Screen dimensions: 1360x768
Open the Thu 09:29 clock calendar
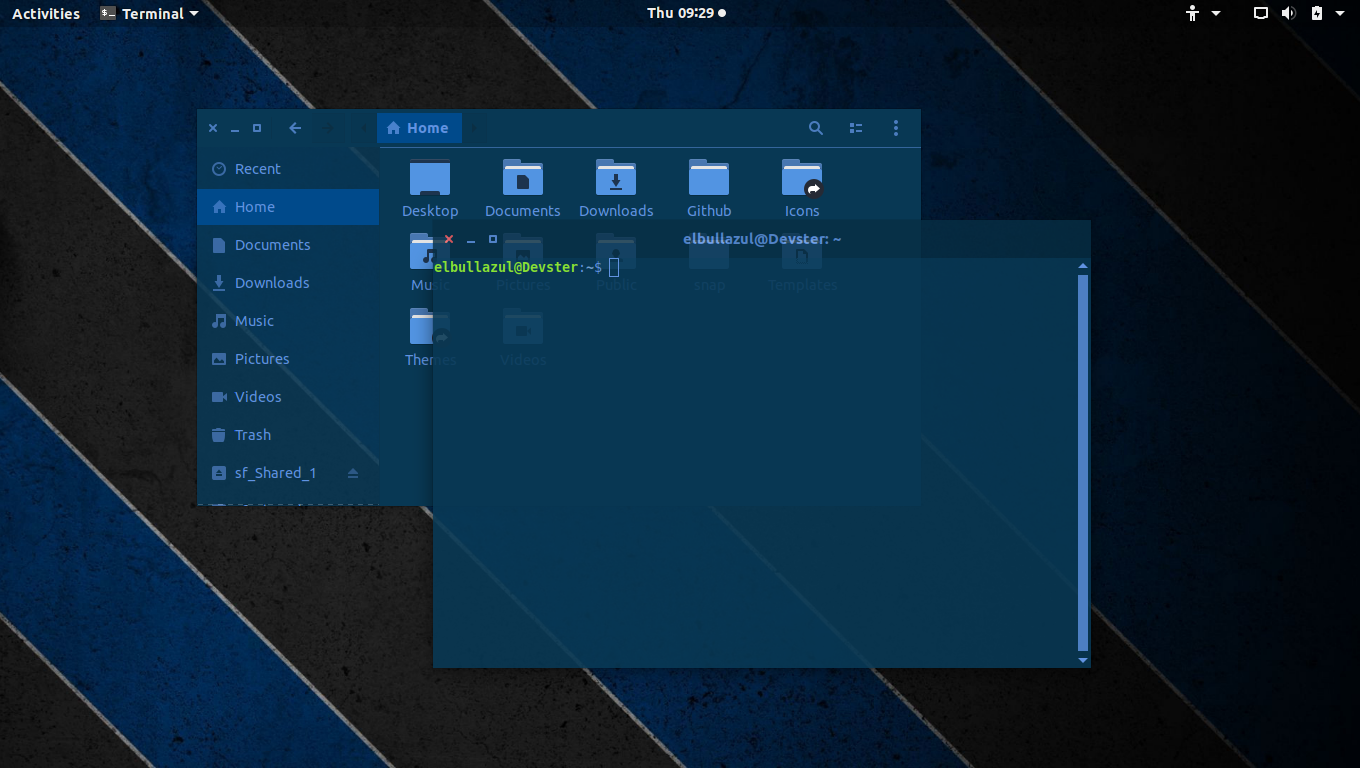click(x=686, y=13)
